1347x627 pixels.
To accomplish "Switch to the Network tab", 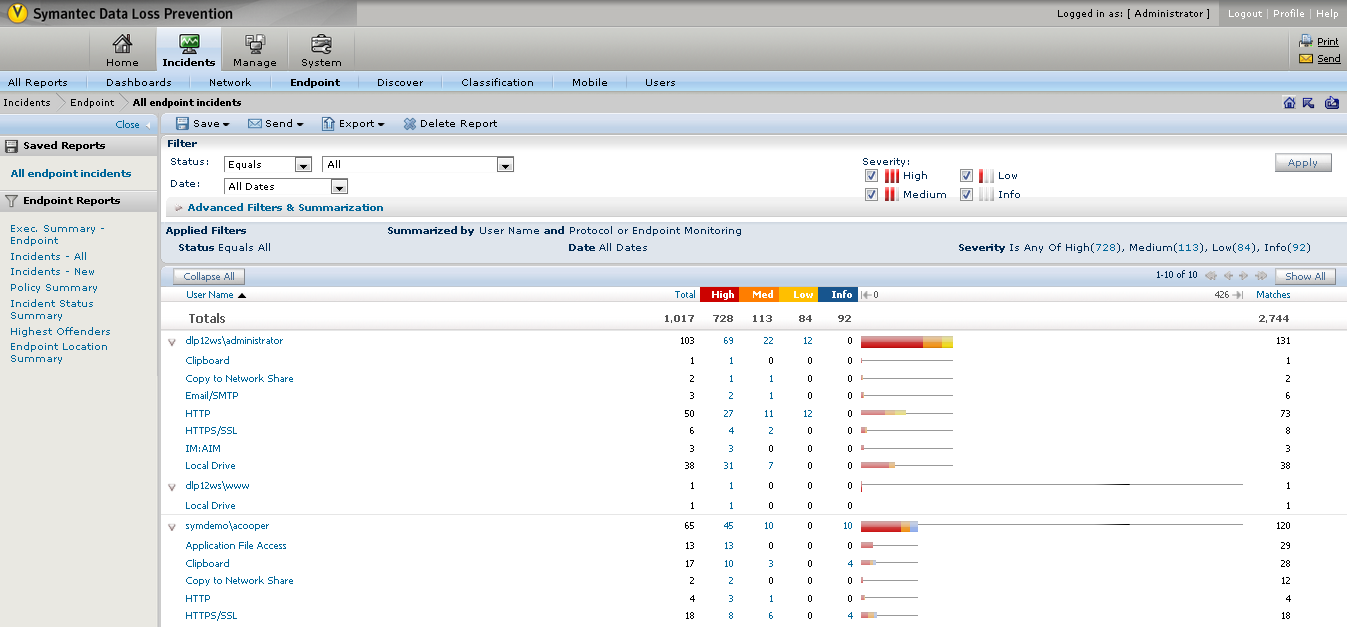I will pos(230,83).
